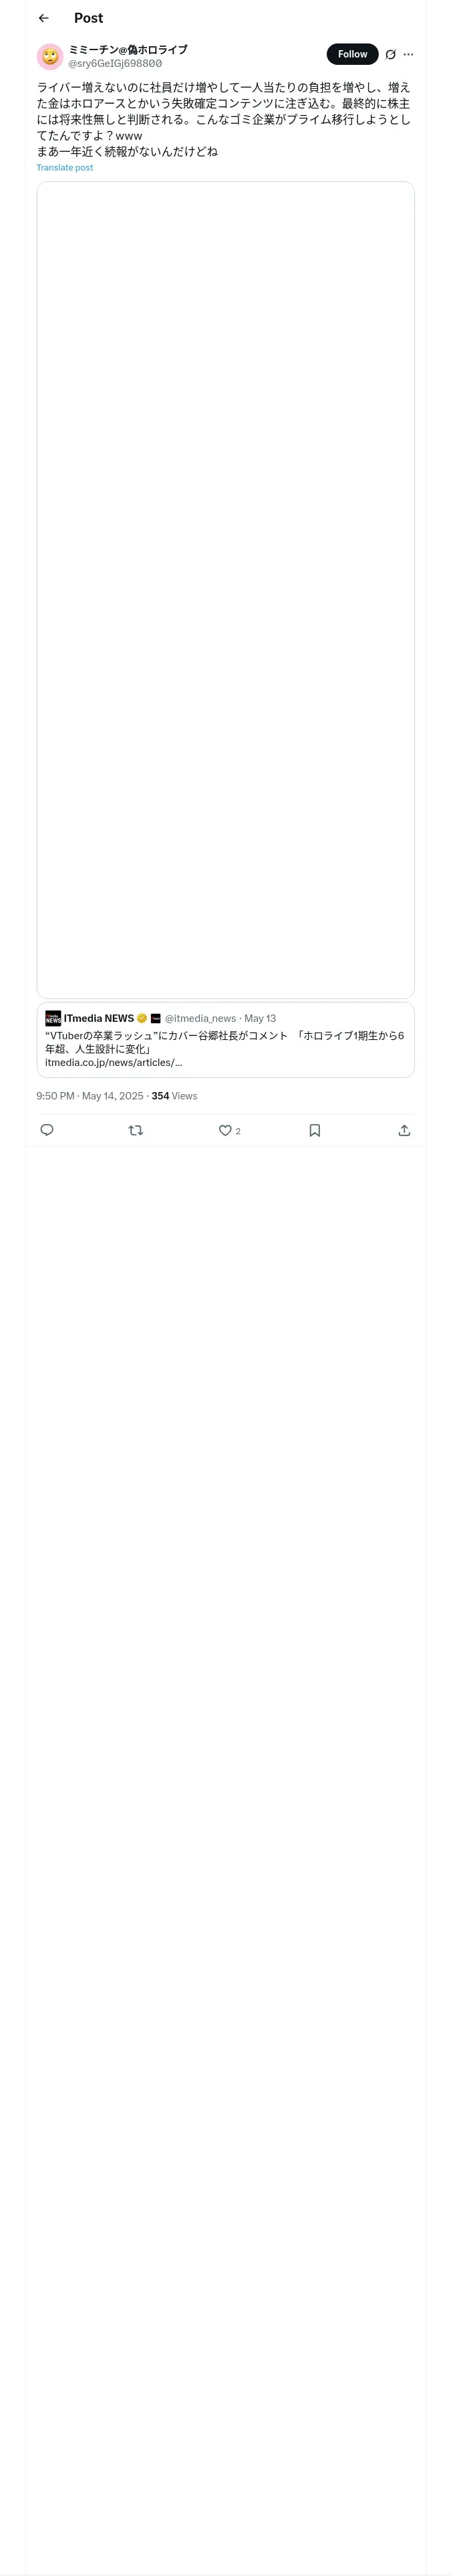This screenshot has height=2576, width=451.
Task: Share the post via share icon
Action: (x=404, y=1130)
